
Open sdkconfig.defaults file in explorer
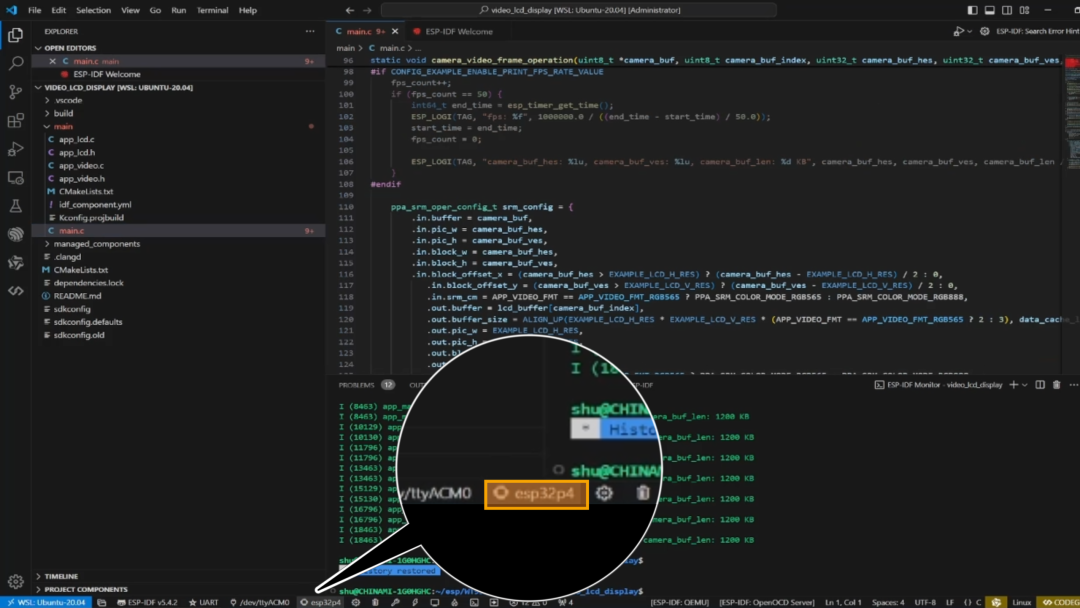tap(87, 322)
